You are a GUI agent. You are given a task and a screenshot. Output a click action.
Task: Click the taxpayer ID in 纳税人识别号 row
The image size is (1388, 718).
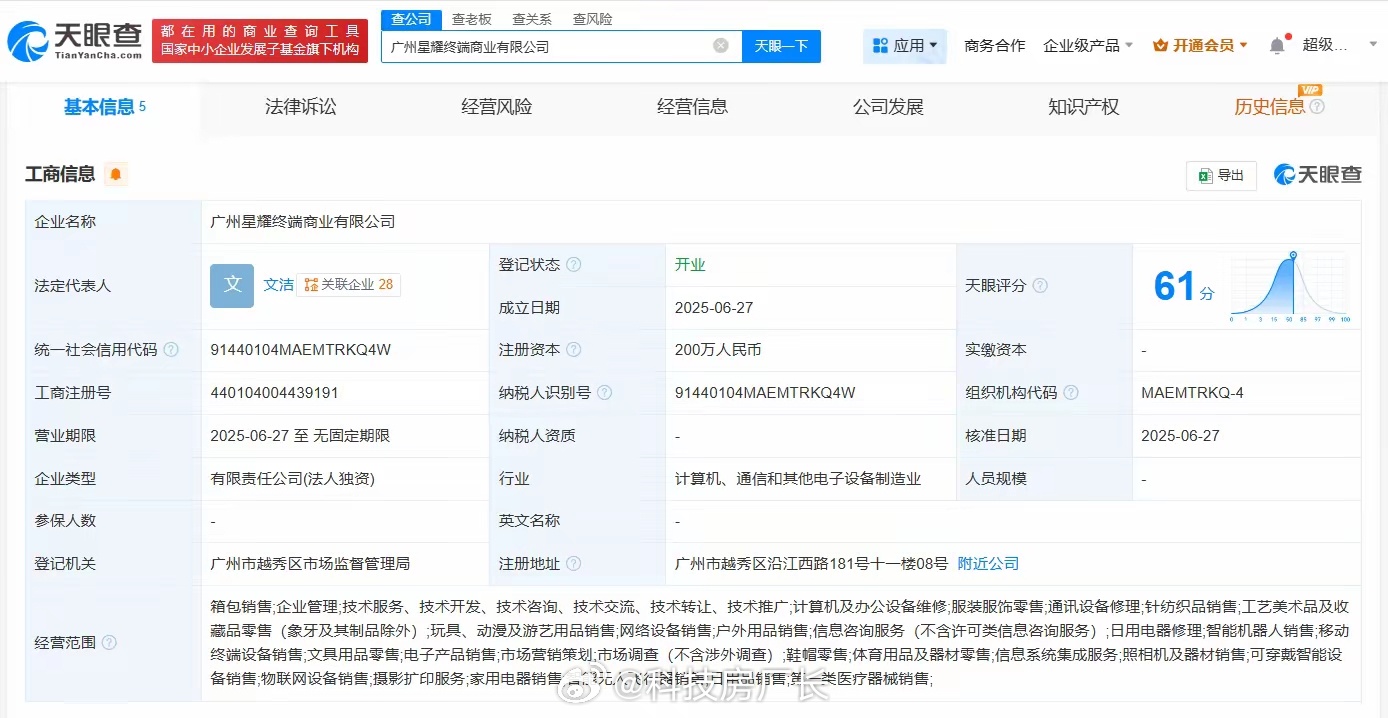pos(765,393)
